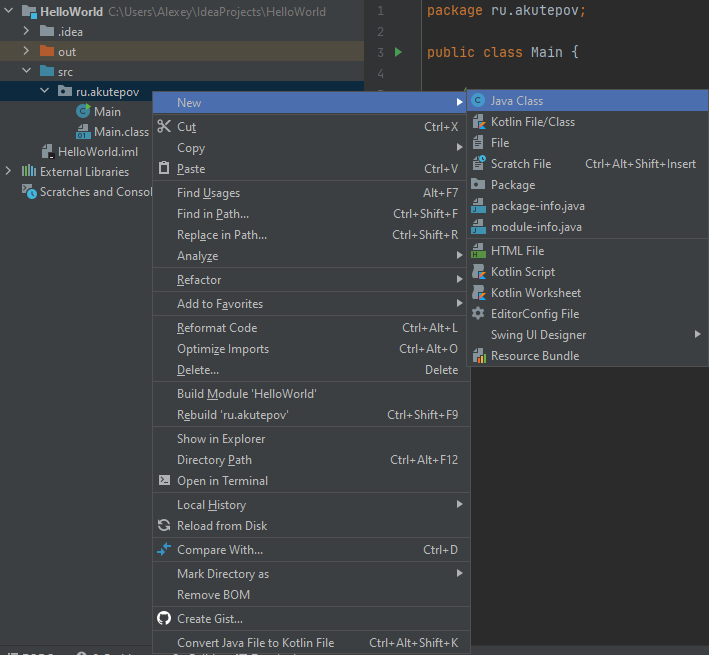Click the Reload from Disk icon
The width and height of the screenshot is (709, 655).
[164, 525]
